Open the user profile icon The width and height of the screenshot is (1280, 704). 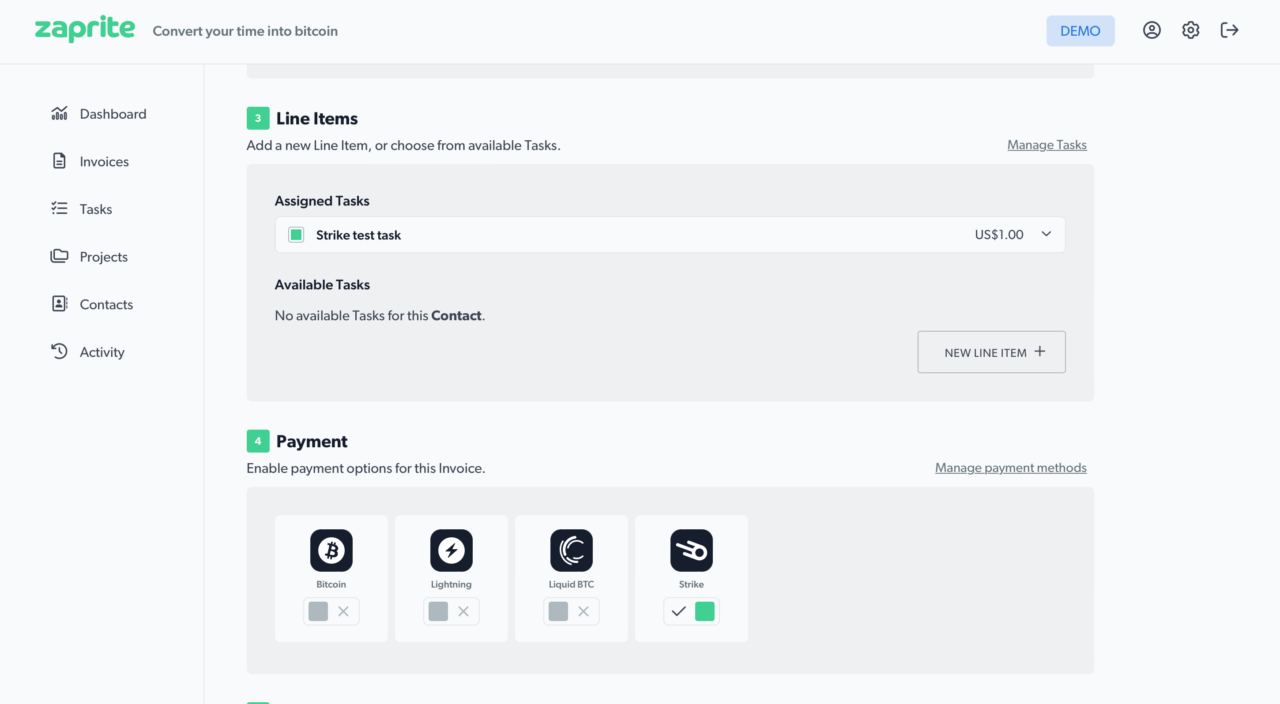pos(1152,30)
